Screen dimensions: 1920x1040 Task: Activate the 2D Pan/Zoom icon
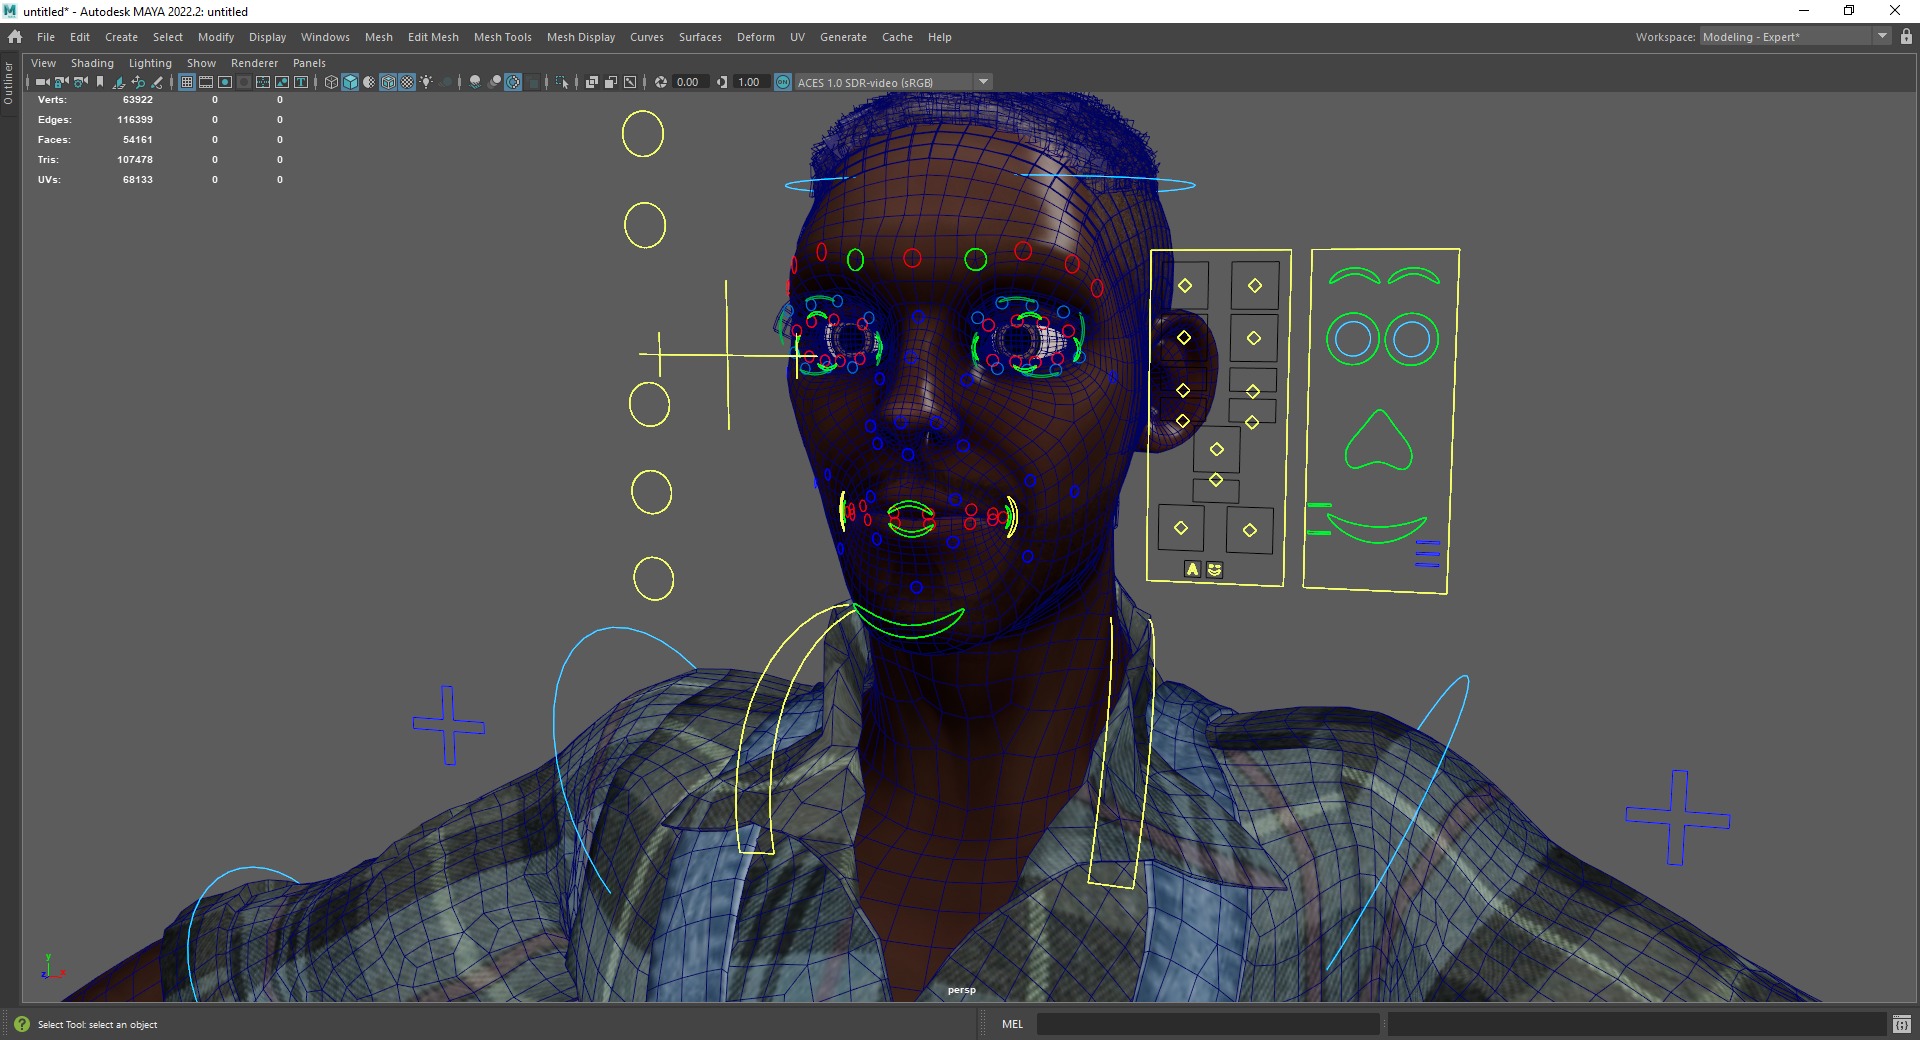pyautogui.click(x=138, y=82)
